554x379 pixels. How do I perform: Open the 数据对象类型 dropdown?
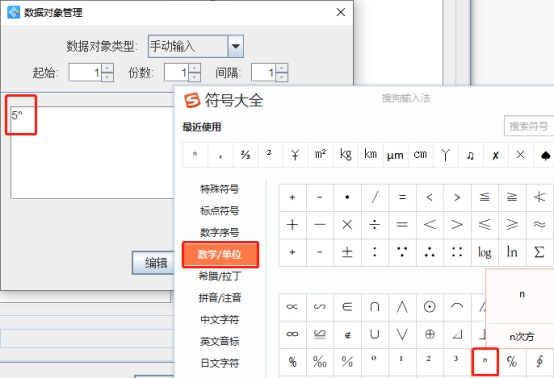(236, 46)
